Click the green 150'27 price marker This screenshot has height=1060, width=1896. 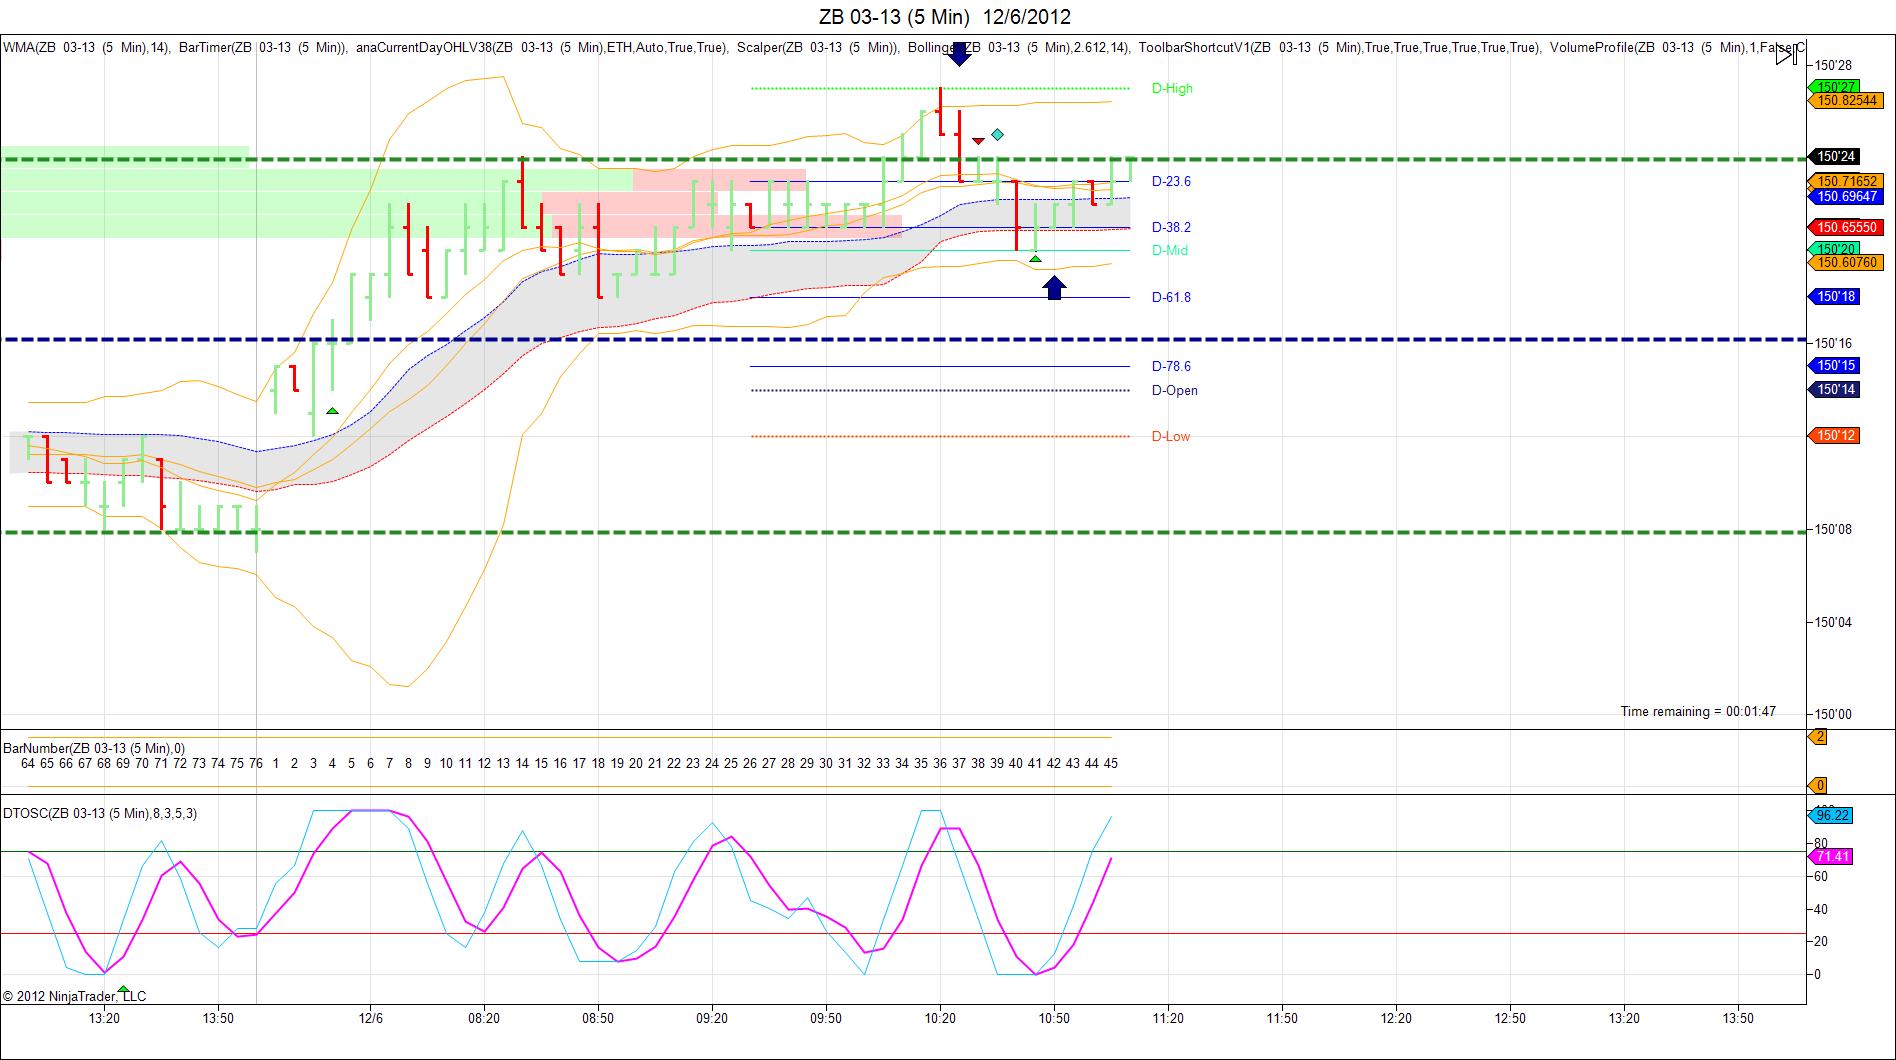click(1833, 87)
